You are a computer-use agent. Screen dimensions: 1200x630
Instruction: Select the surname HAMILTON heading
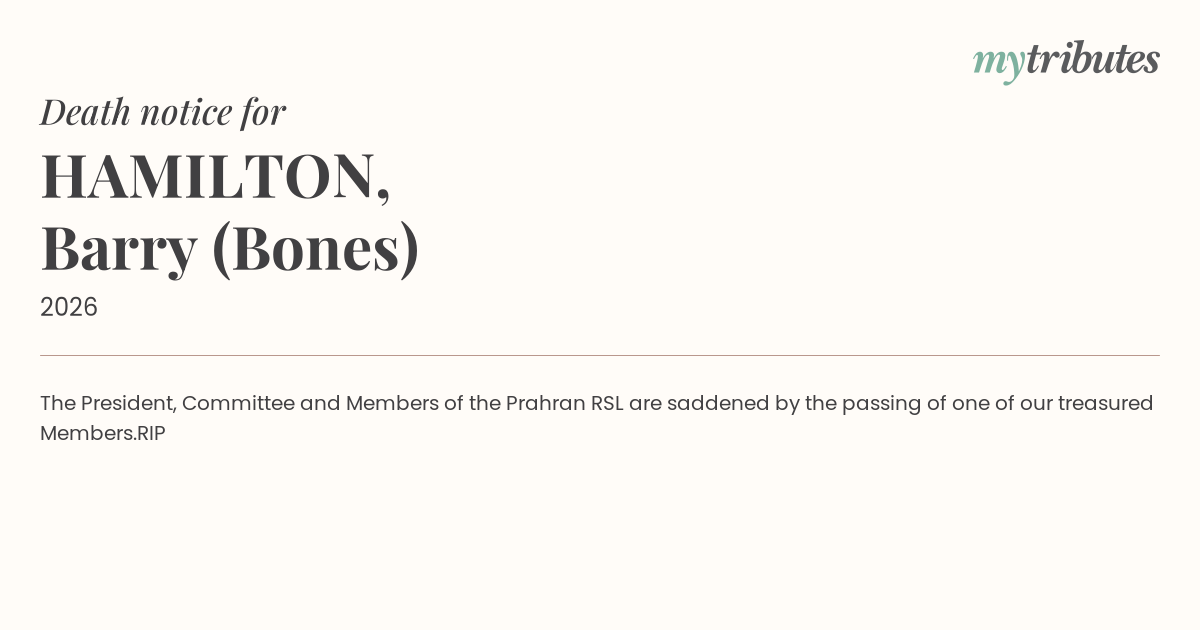click(208, 176)
